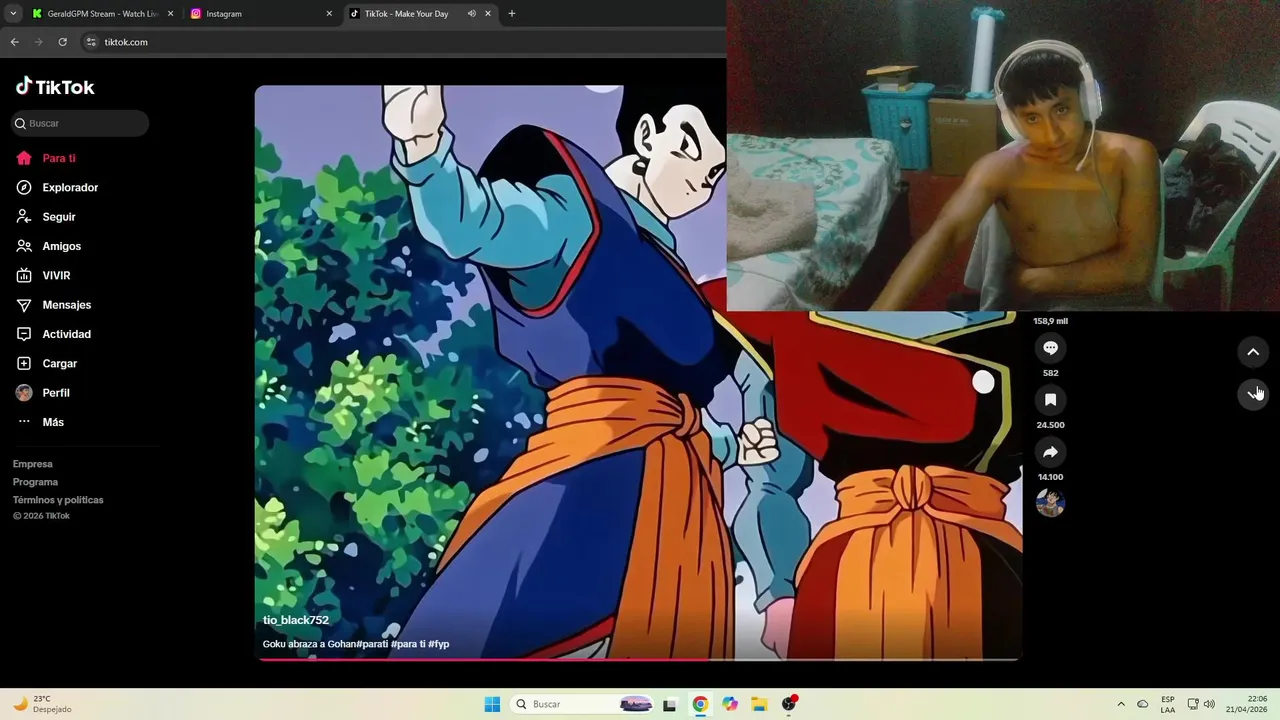Click the 14.100 shares count
This screenshot has width=1280, height=720.
1050,477
